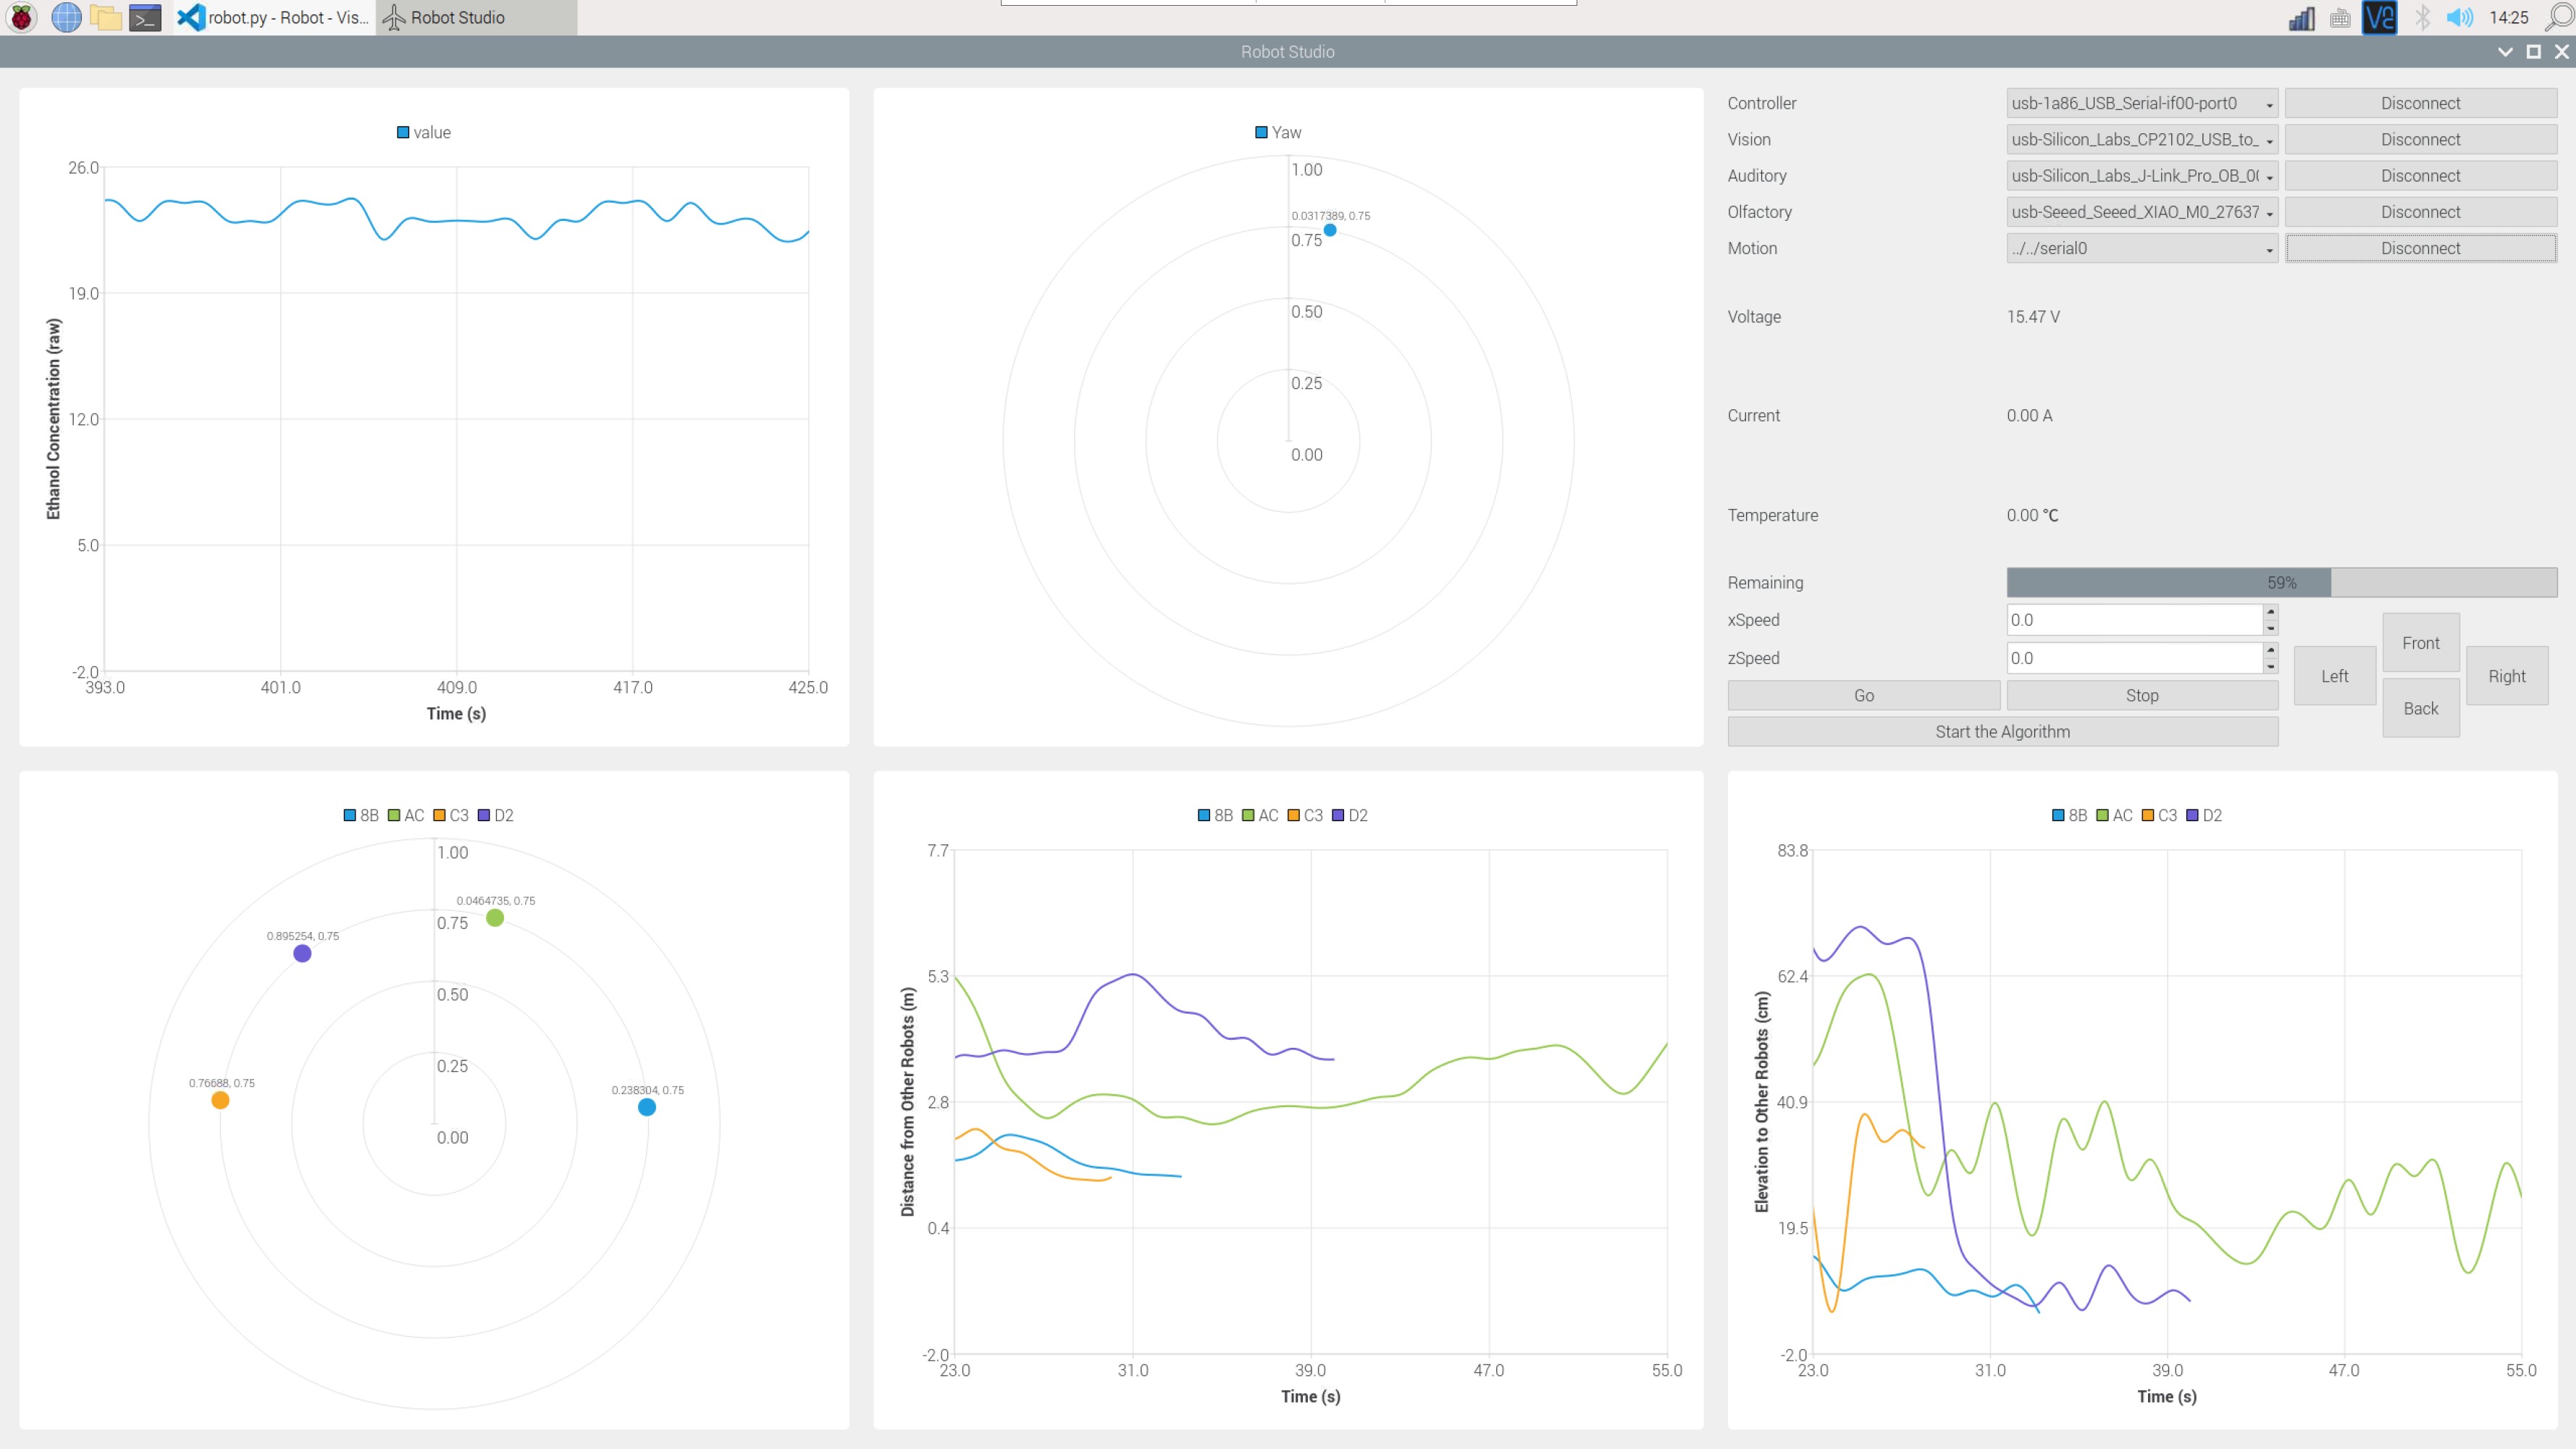Click the volume speaker tray icon
The width and height of the screenshot is (2576, 1449).
2459,17
